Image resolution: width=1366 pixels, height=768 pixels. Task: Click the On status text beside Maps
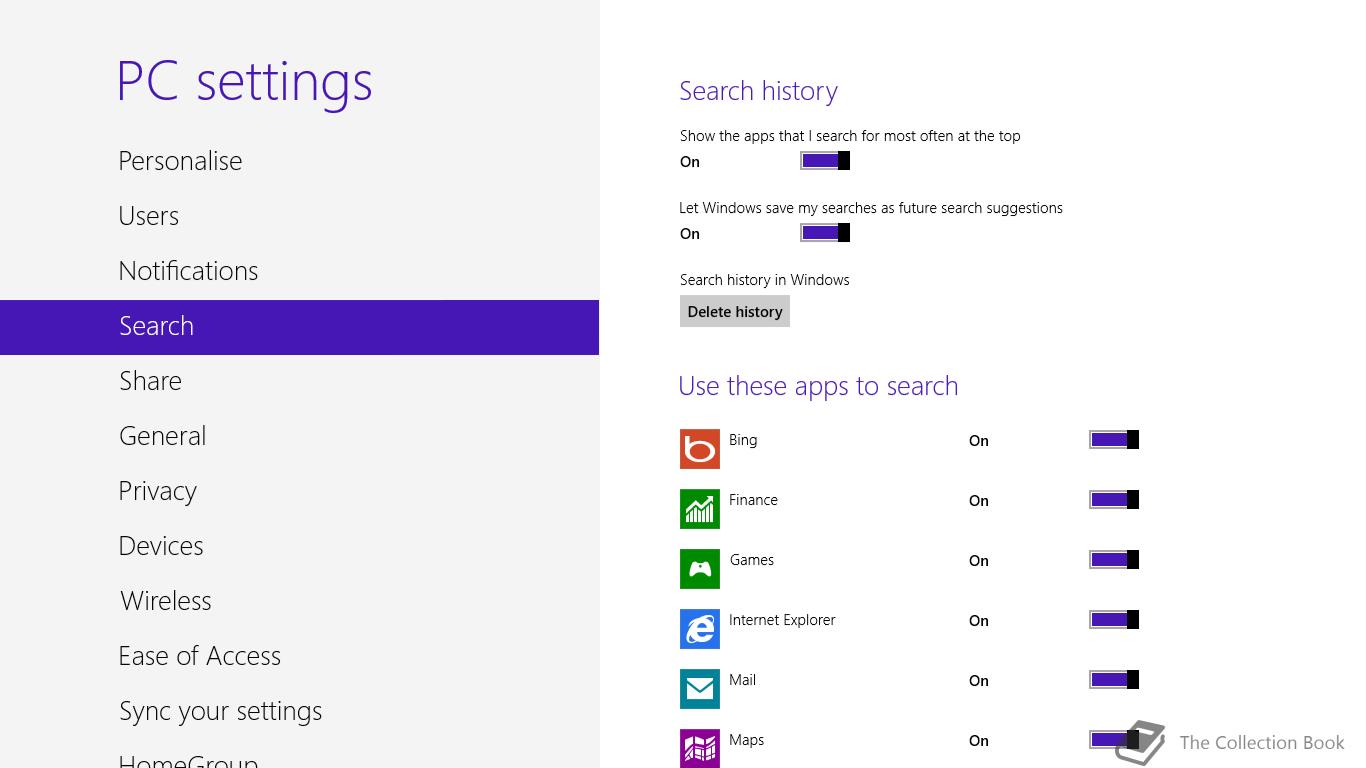click(979, 741)
